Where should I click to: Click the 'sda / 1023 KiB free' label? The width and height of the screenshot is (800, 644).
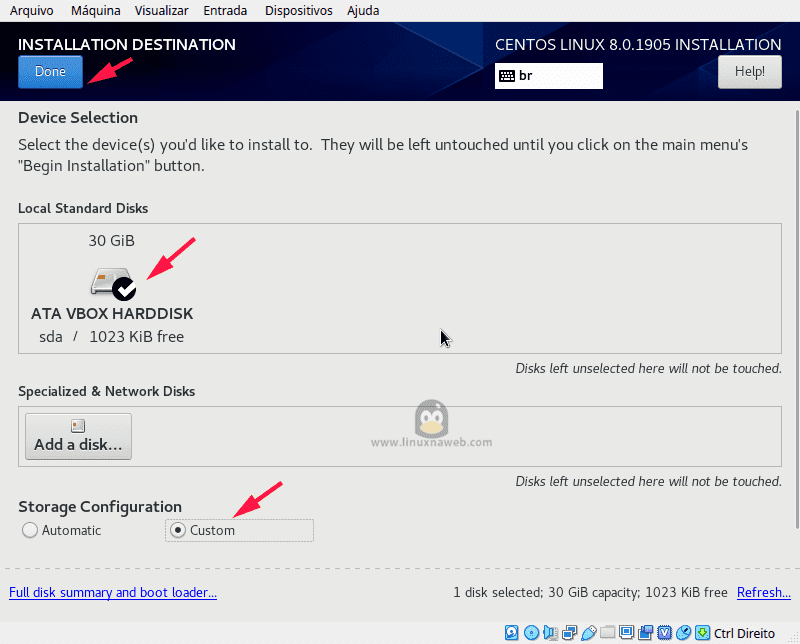(112, 337)
